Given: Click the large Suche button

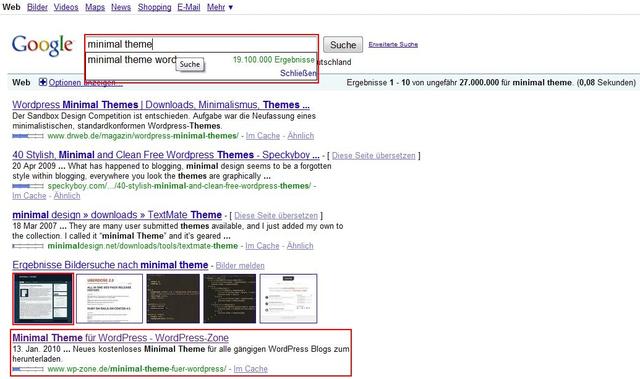Looking at the screenshot, I should tap(343, 44).
